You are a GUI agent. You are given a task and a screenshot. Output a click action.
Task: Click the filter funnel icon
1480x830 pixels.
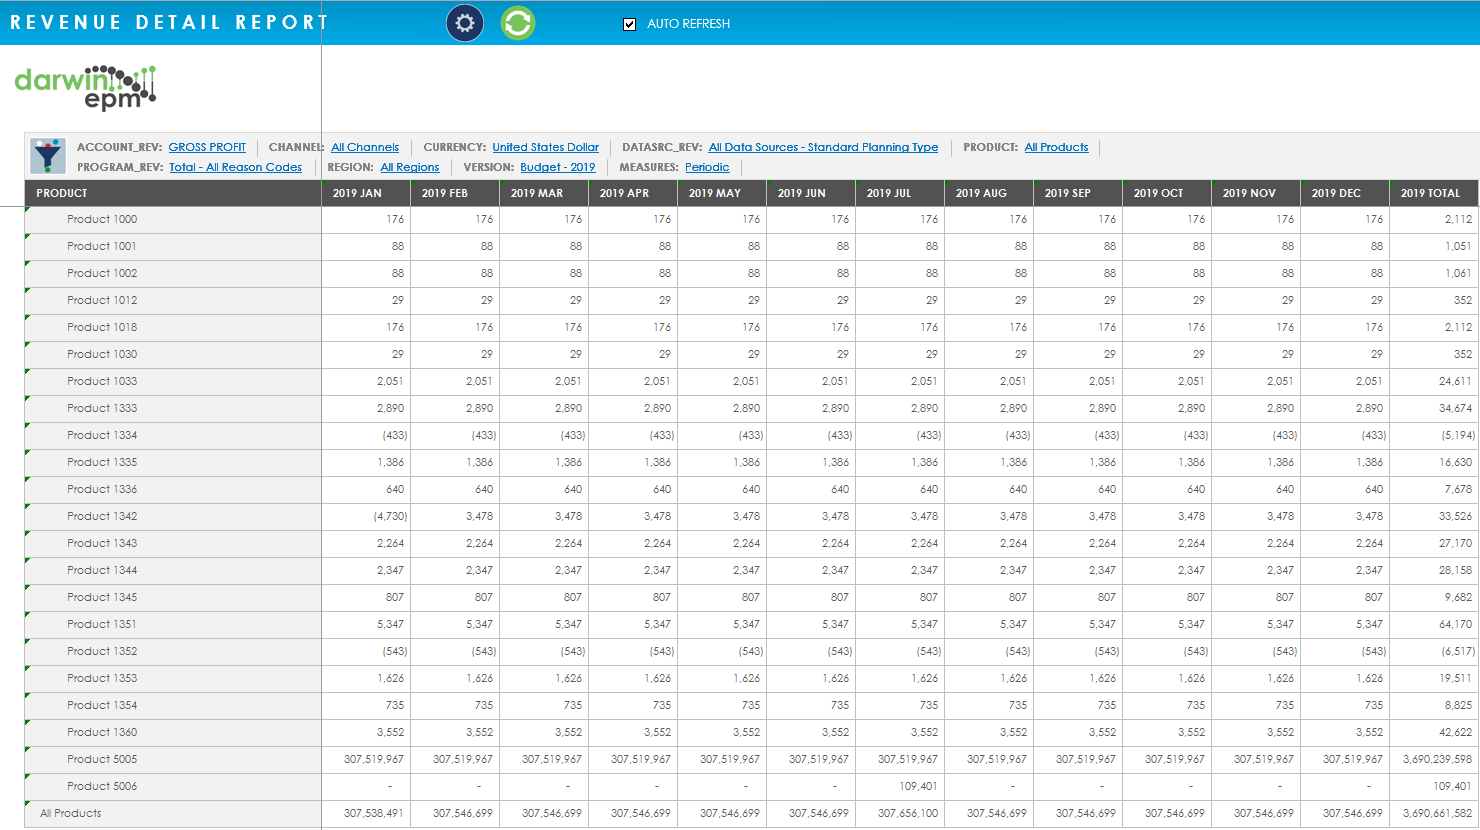click(47, 156)
